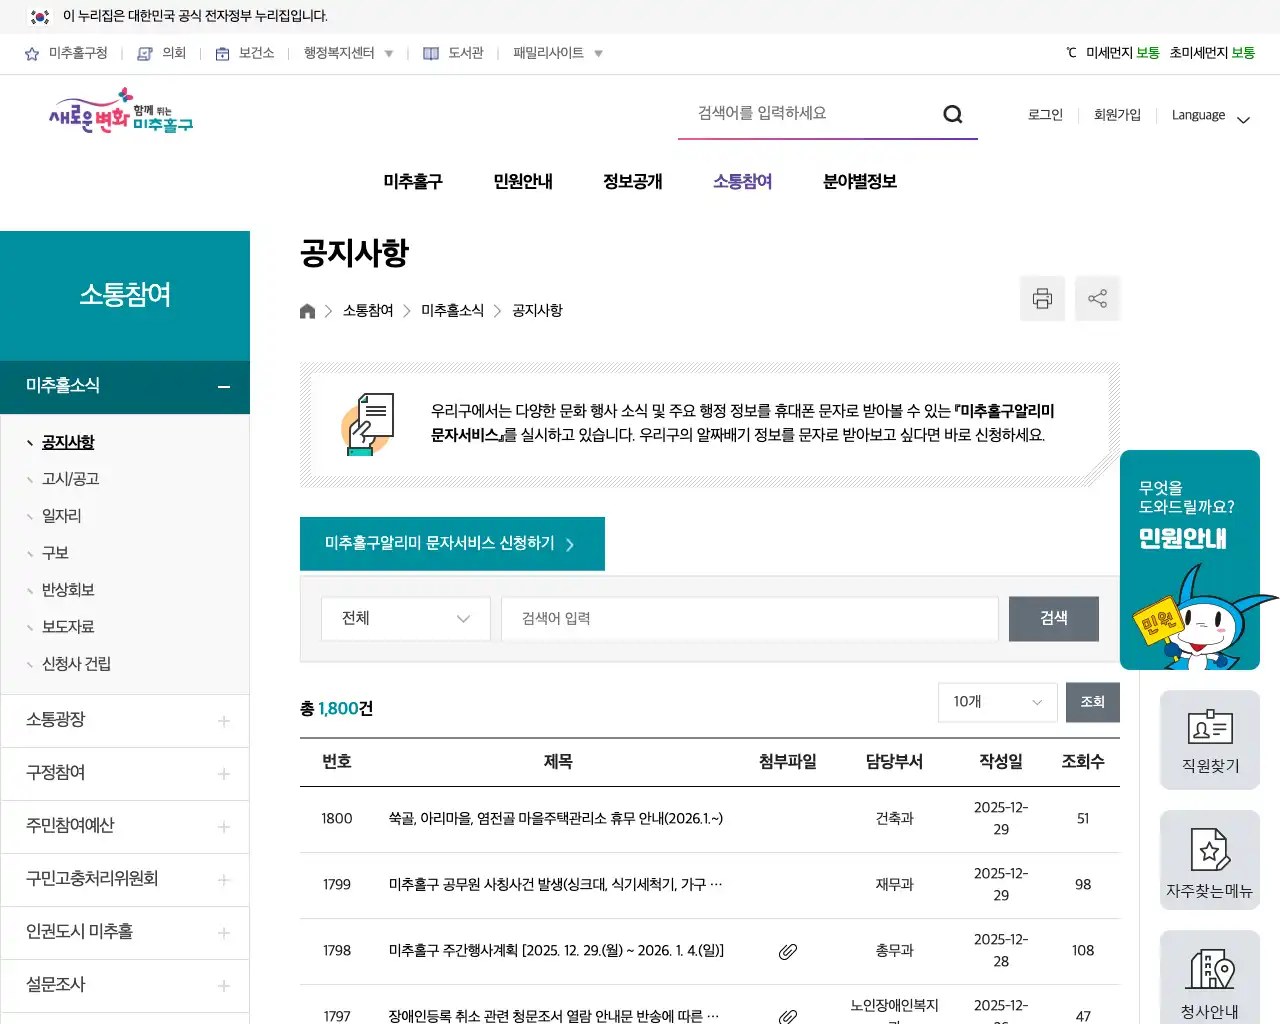This screenshot has width=1280, height=1024.
Task: Click the search magnifier in the header
Action: tap(952, 113)
